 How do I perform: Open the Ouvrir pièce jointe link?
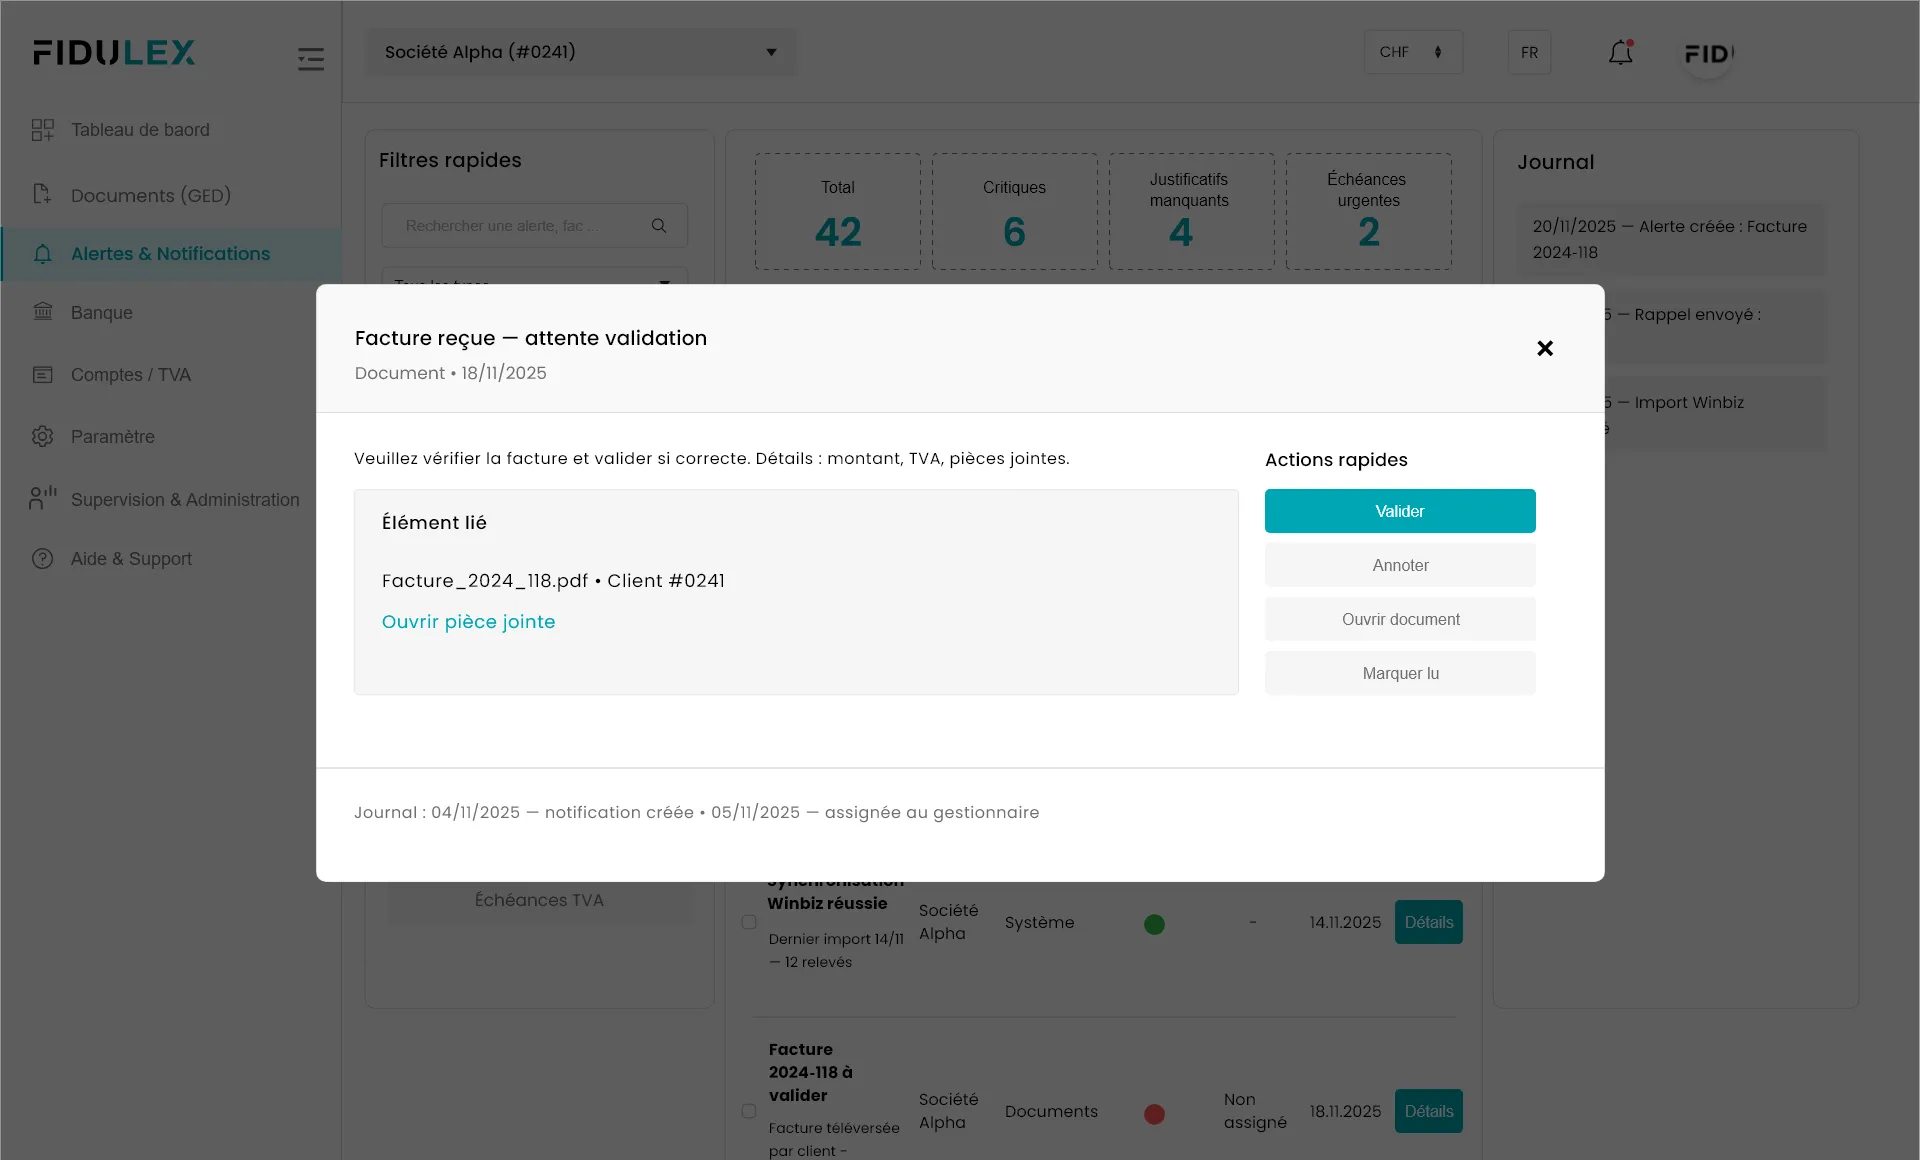point(468,621)
